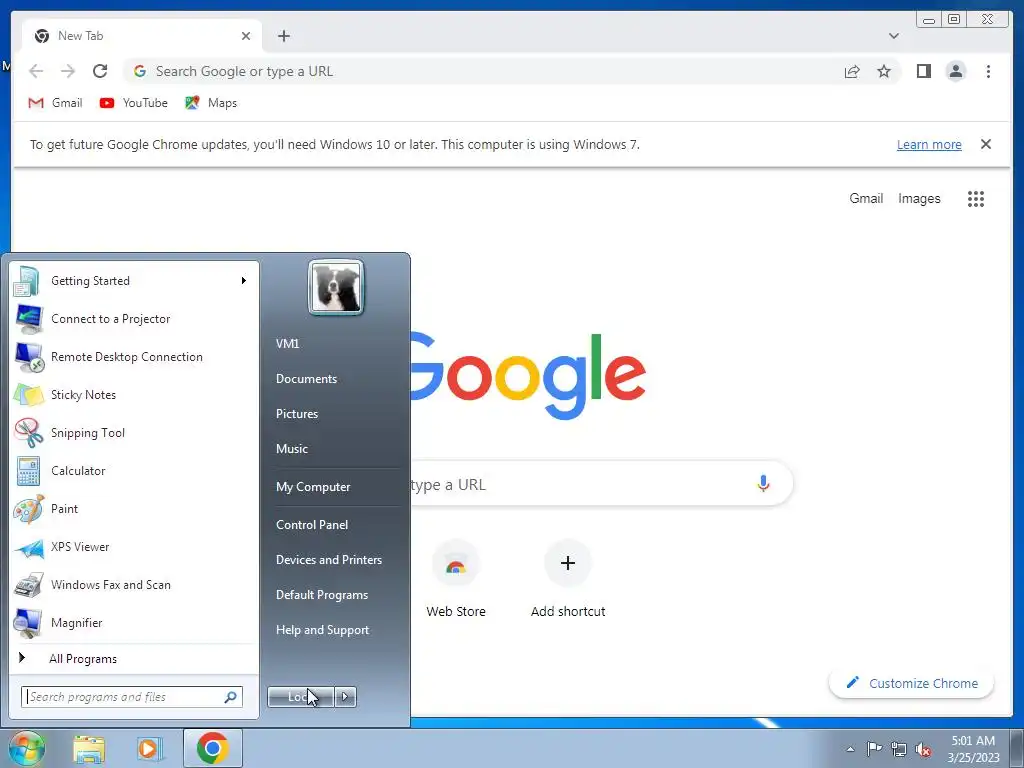The image size is (1024, 768).
Task: Open a new tab with plus button
Action: click(x=283, y=36)
